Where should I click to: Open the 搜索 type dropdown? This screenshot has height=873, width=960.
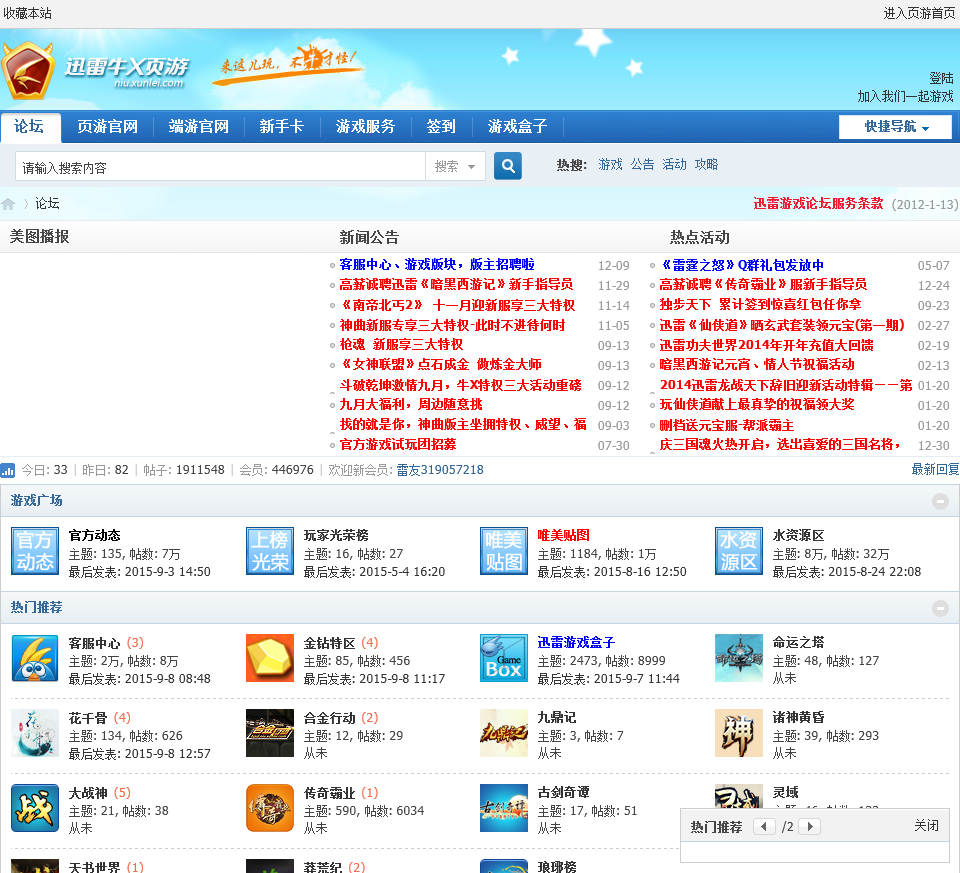(455, 167)
